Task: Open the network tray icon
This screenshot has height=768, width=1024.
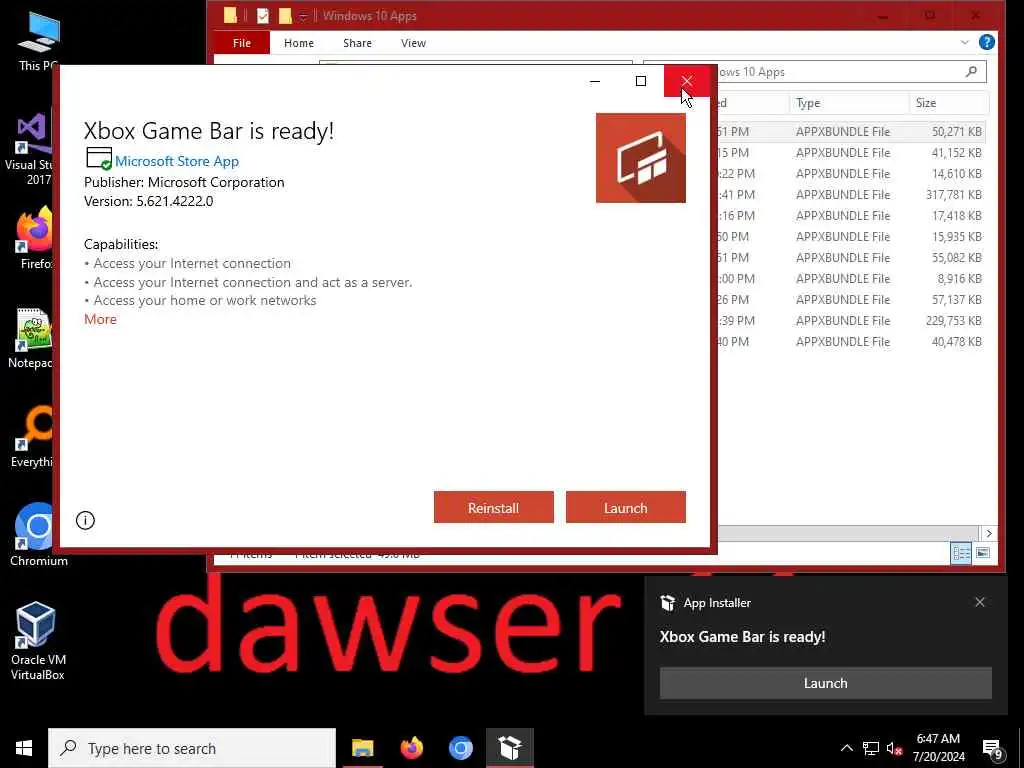Action: [871, 748]
